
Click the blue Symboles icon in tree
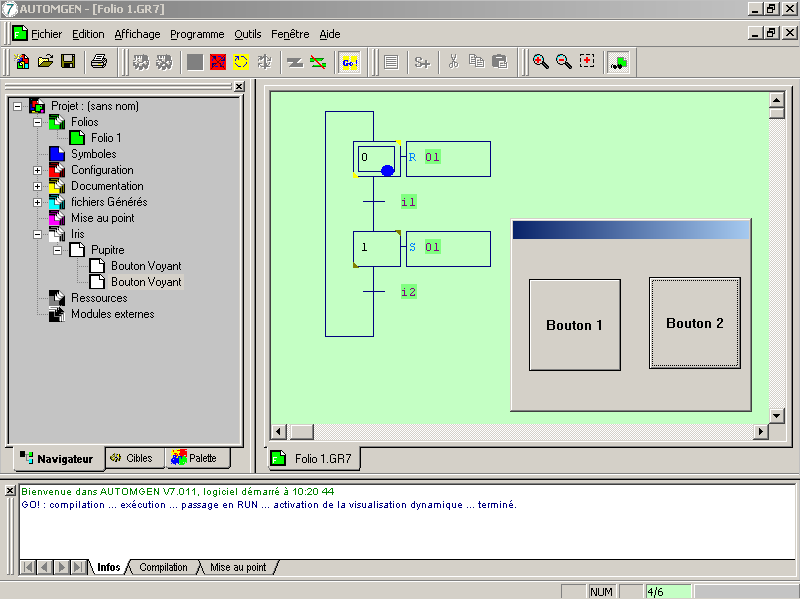point(57,154)
